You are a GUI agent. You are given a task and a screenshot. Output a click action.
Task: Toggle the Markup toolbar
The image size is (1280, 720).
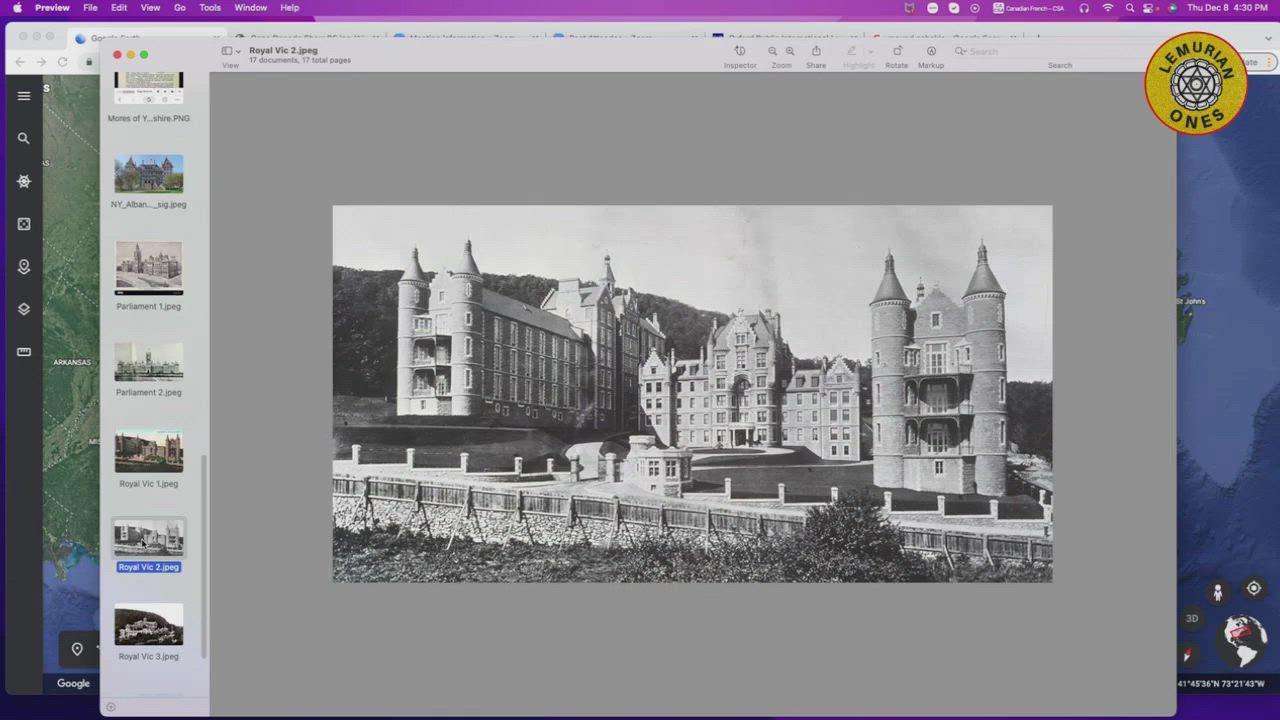[x=931, y=51]
